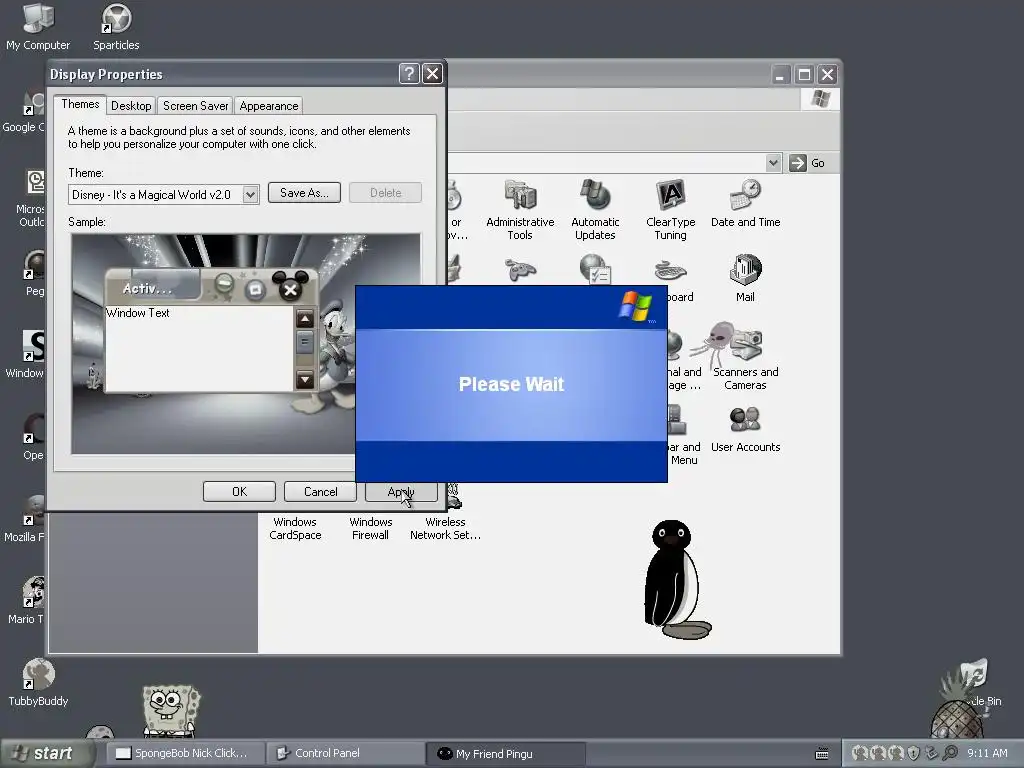Select Mario desktop shortcut
The image size is (1024, 768).
tap(26, 601)
